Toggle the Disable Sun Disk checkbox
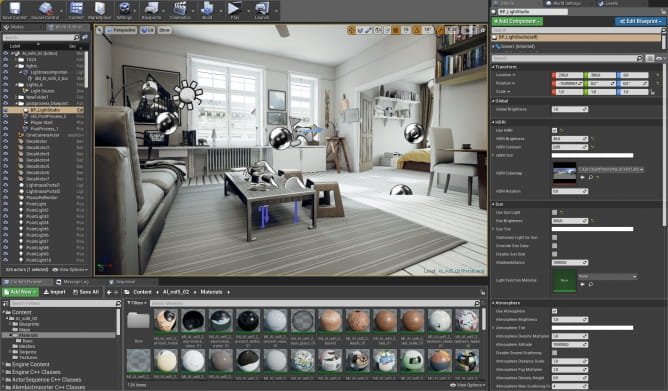The height and width of the screenshot is (391, 668). (x=554, y=254)
